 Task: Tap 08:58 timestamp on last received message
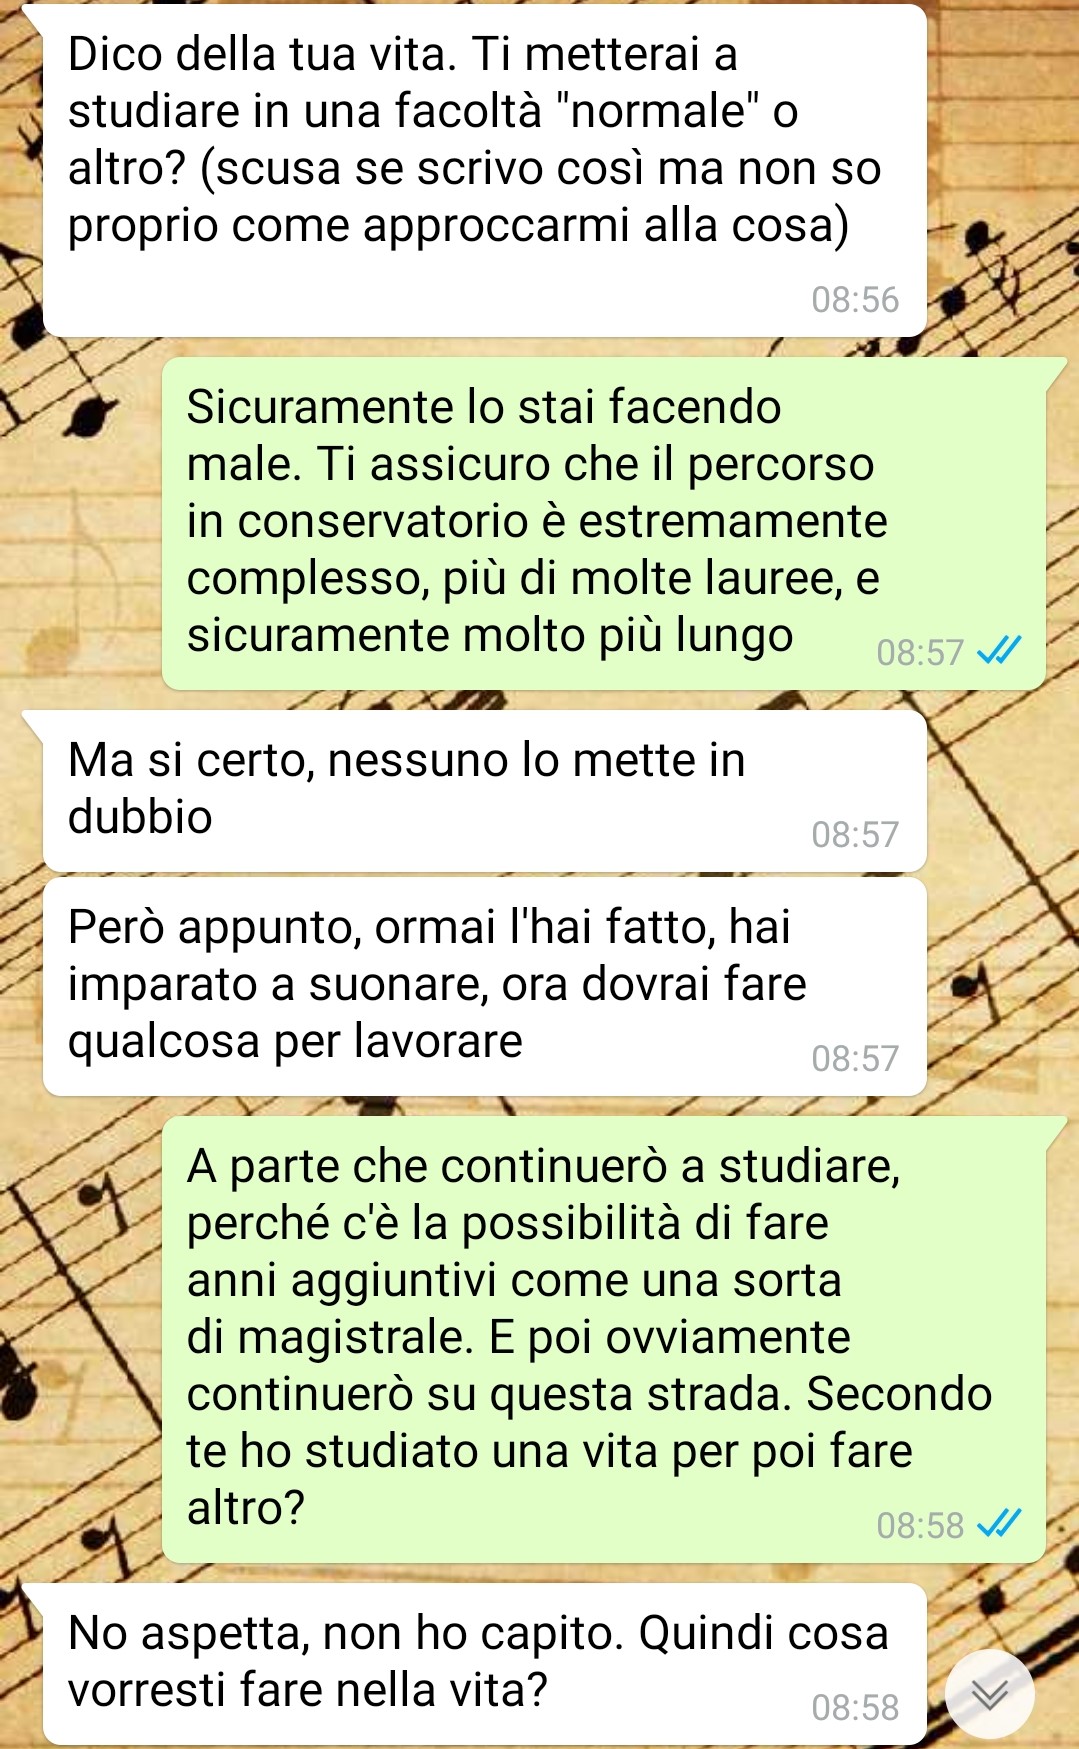coord(855,1708)
